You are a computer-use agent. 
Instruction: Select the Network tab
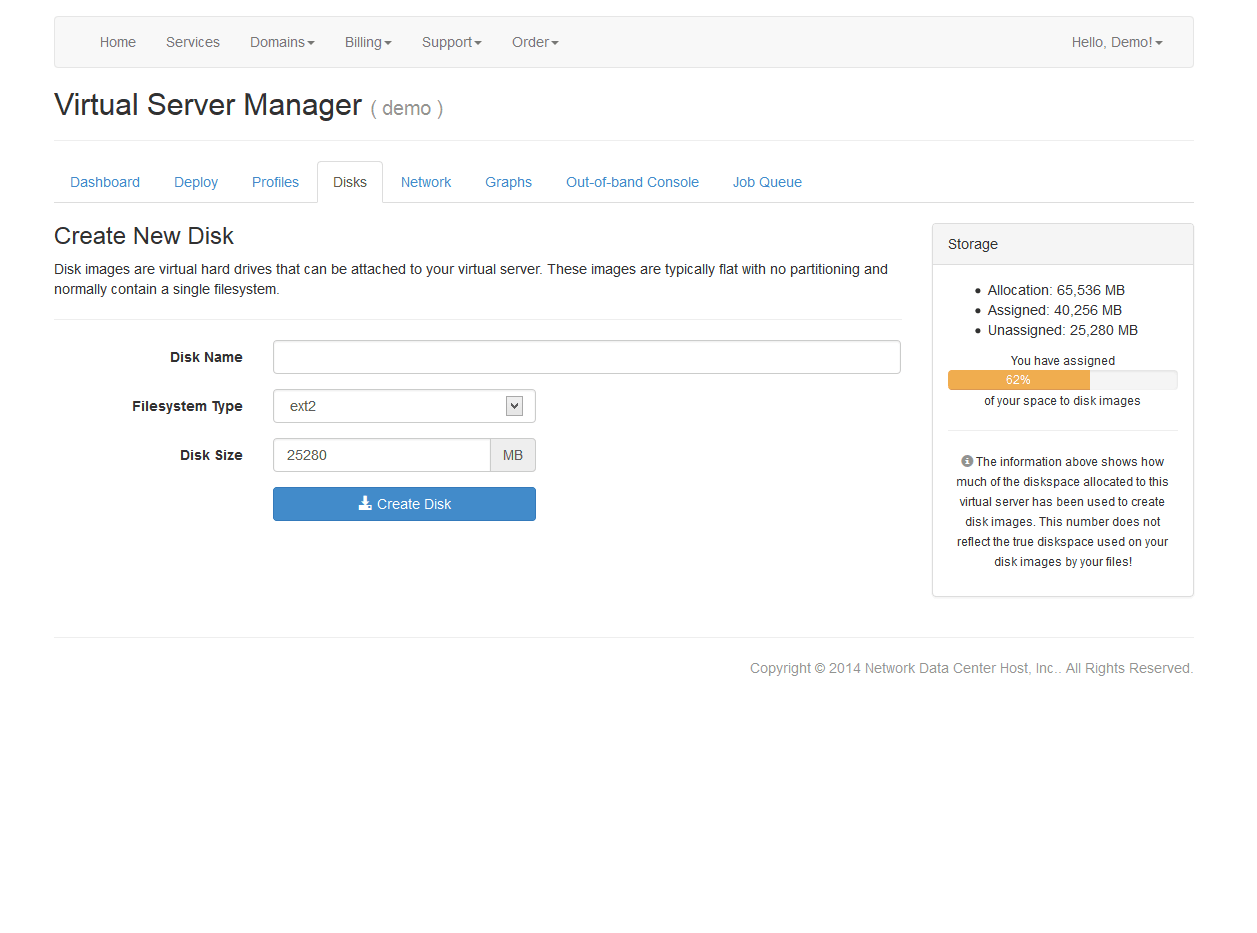coord(426,182)
